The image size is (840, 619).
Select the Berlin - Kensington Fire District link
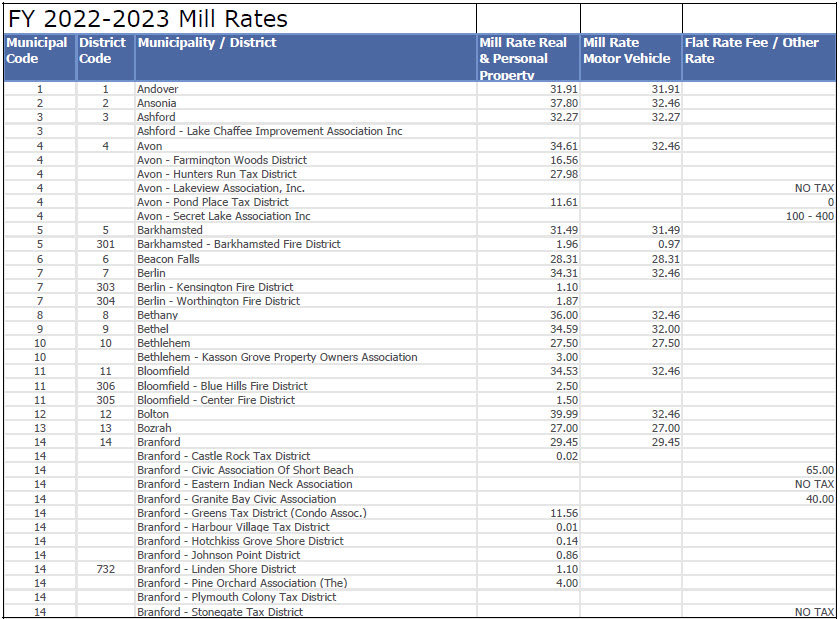click(222, 286)
